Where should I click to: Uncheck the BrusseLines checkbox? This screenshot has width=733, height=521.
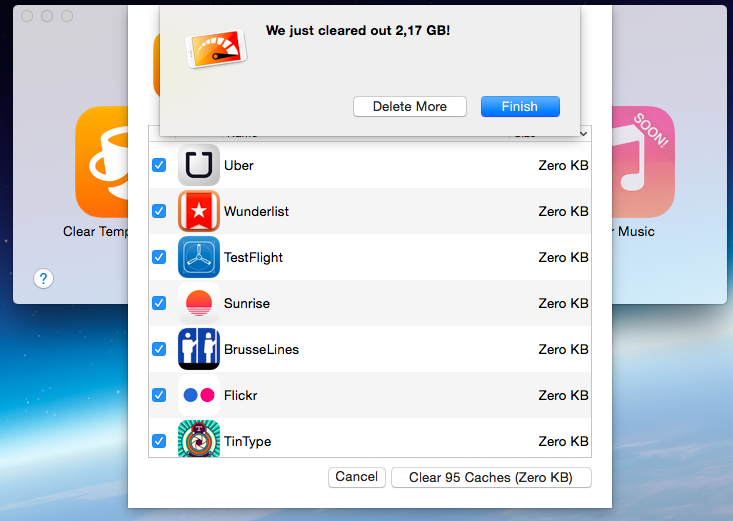(159, 349)
